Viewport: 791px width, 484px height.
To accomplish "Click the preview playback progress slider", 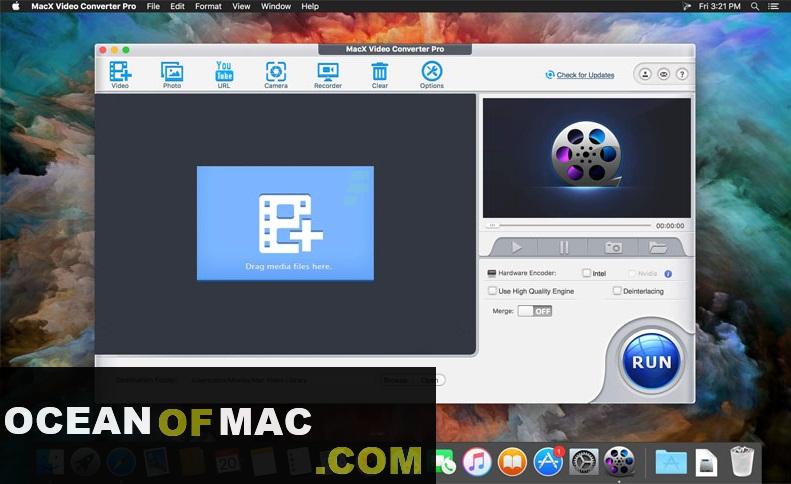I will tap(569, 225).
